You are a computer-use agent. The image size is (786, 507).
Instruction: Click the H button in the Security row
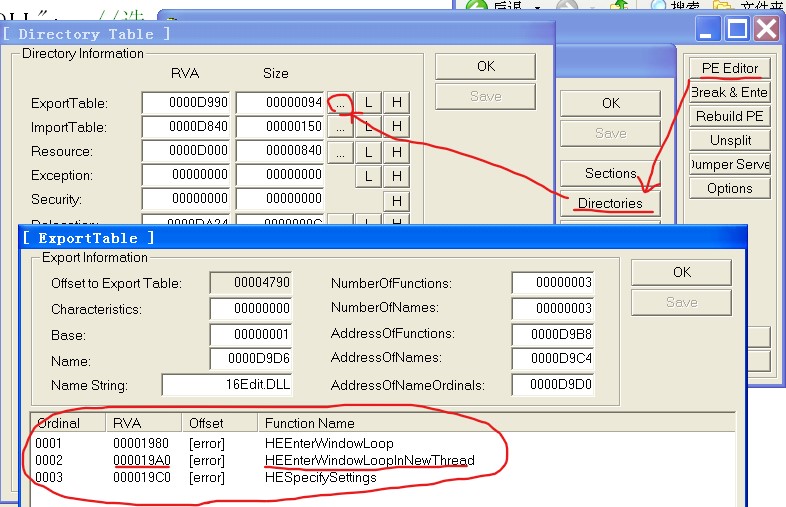coord(397,199)
